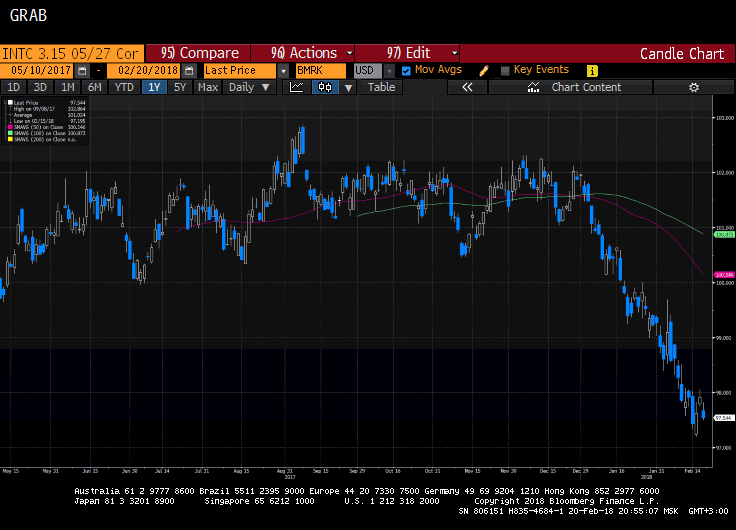Screen dimensions: 736x530
Task: Click the BMRK source field
Action: tap(321, 71)
